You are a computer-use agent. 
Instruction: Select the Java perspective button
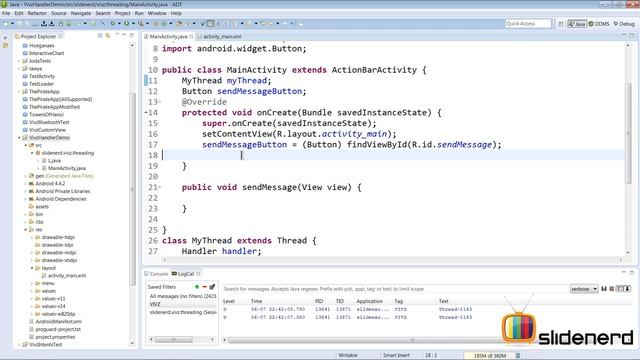click(577, 24)
